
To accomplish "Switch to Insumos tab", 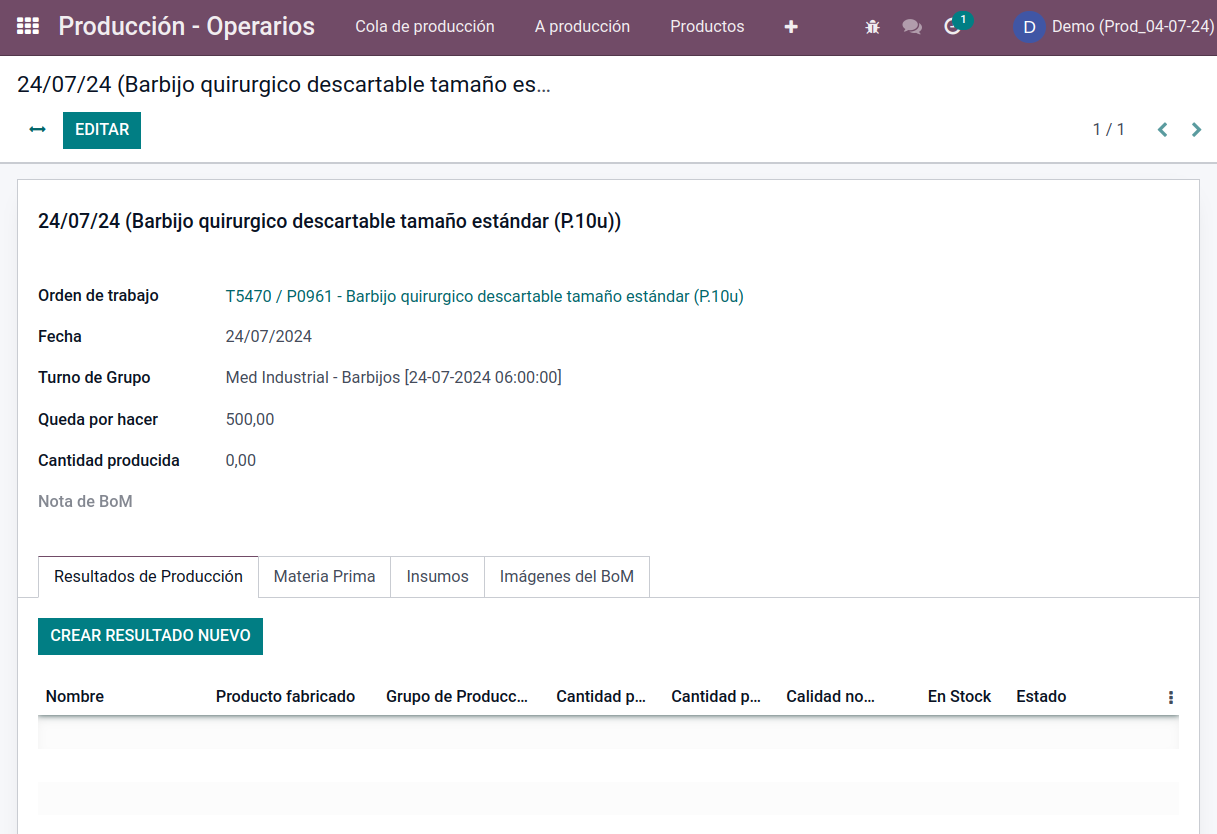I will (x=437, y=577).
